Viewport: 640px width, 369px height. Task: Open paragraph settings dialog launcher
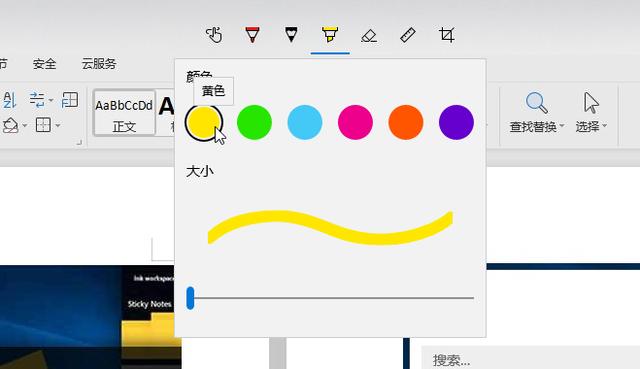click(x=79, y=142)
